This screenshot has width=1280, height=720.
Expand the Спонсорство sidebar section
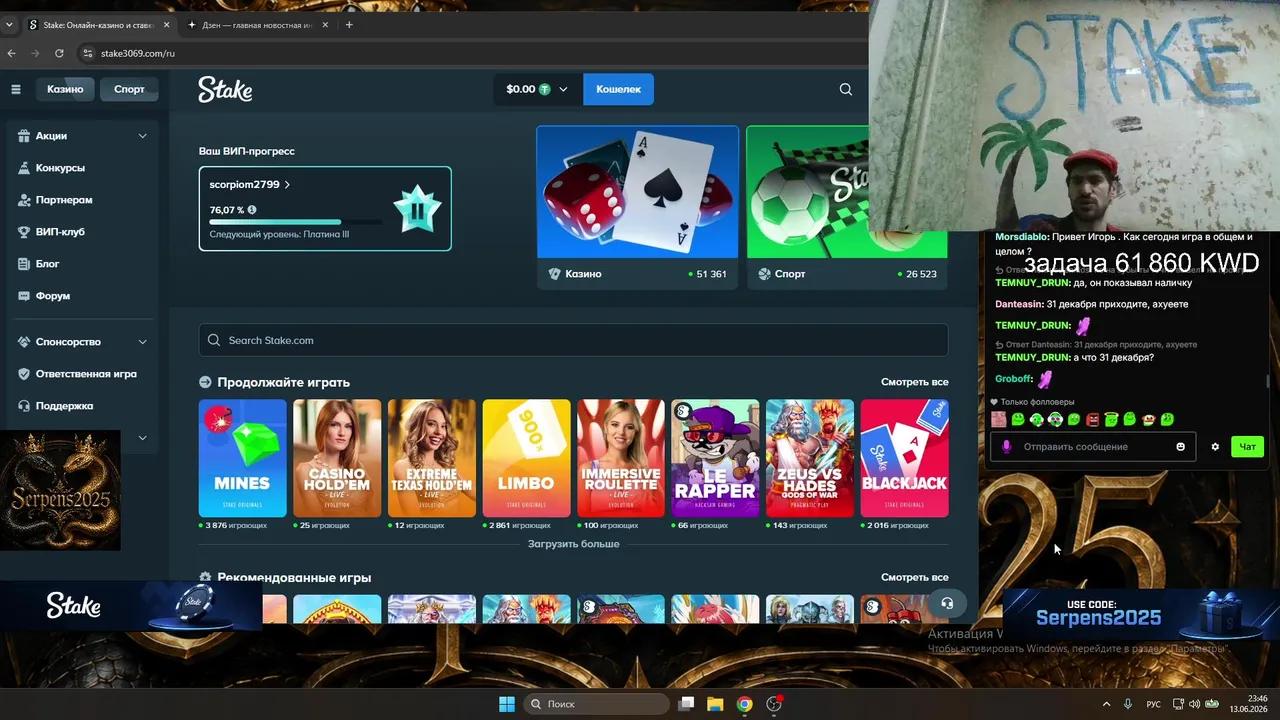[x=142, y=342]
